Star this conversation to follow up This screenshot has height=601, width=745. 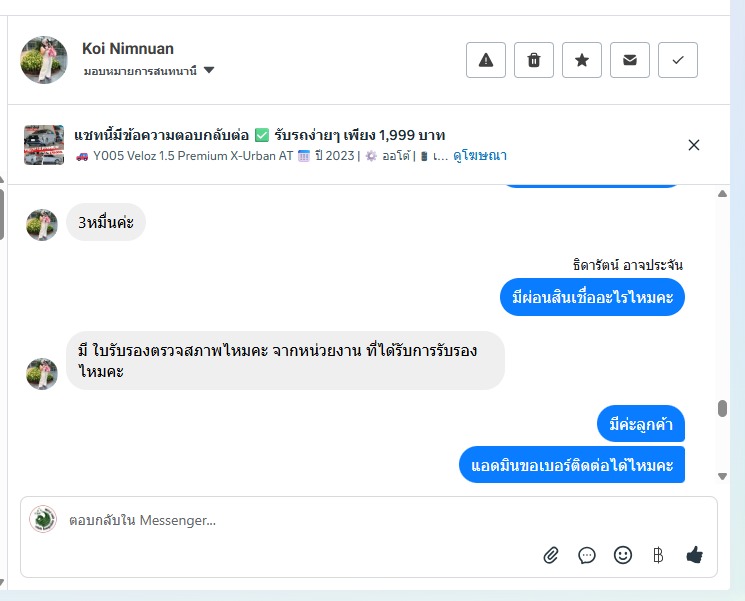point(582,60)
